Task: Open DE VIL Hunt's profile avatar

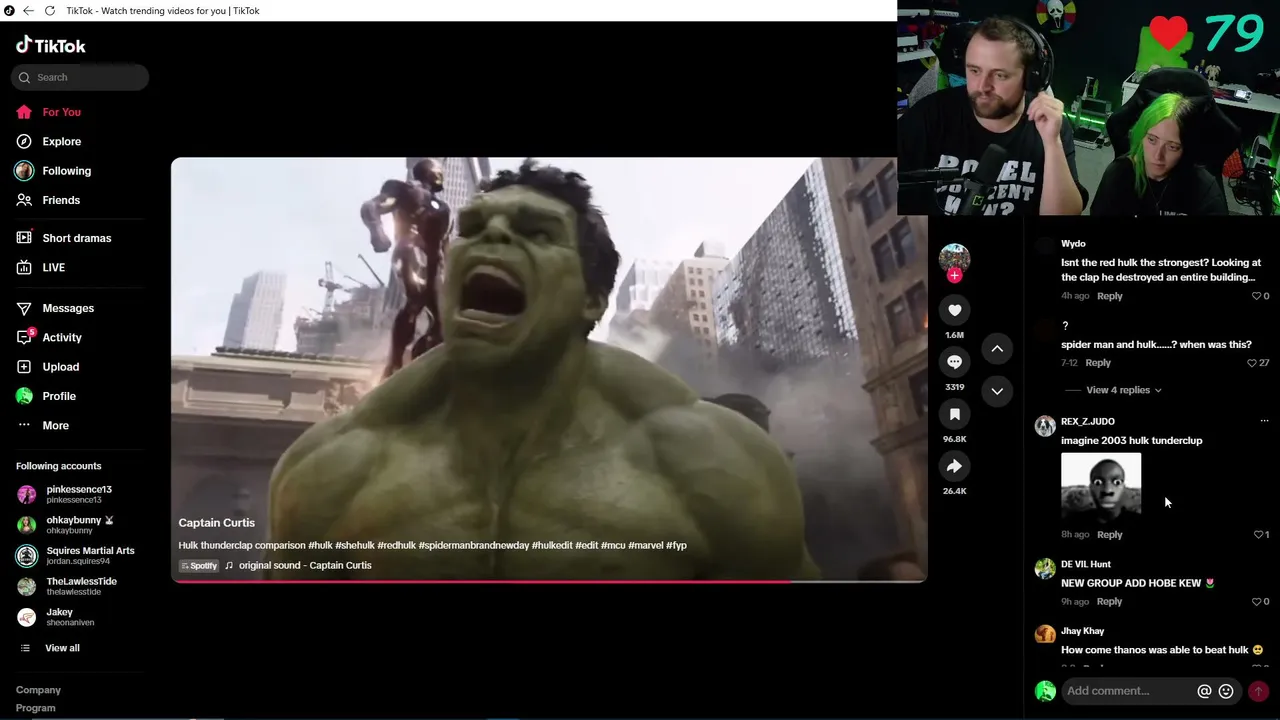Action: tap(1045, 569)
